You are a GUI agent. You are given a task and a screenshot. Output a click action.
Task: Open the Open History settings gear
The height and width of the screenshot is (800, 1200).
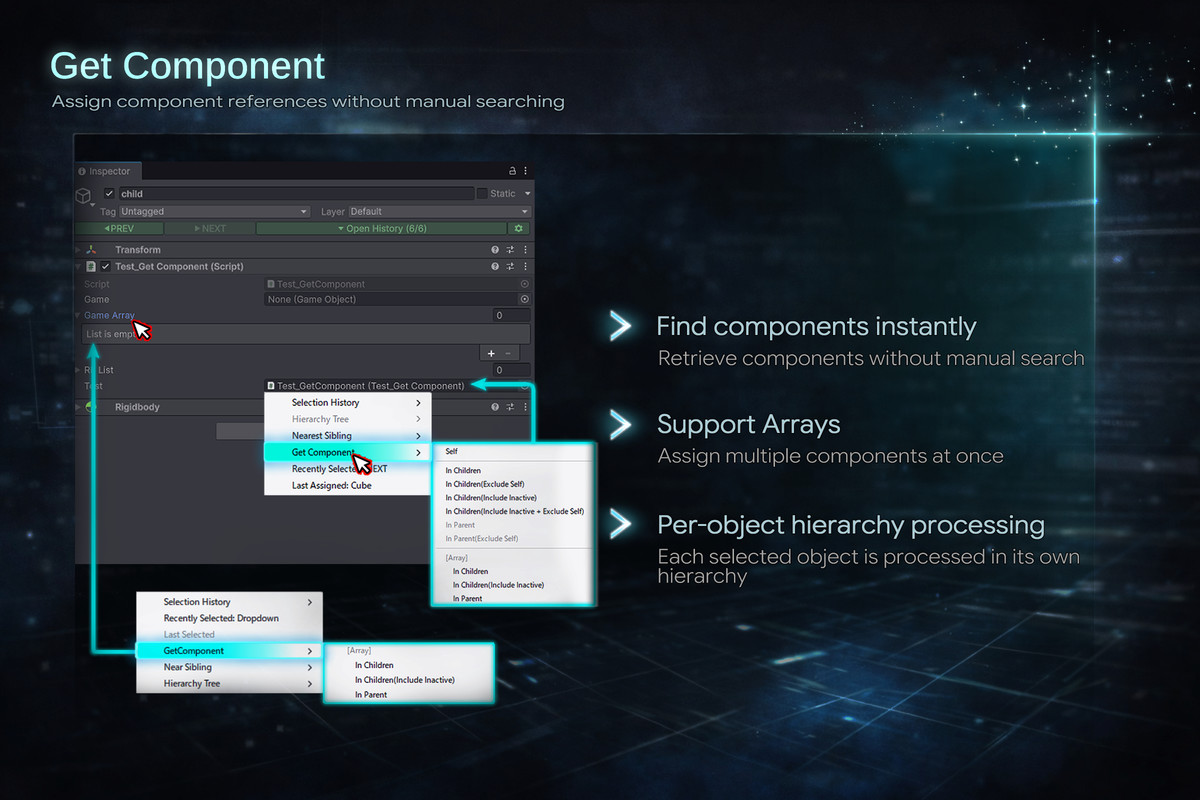pos(520,227)
